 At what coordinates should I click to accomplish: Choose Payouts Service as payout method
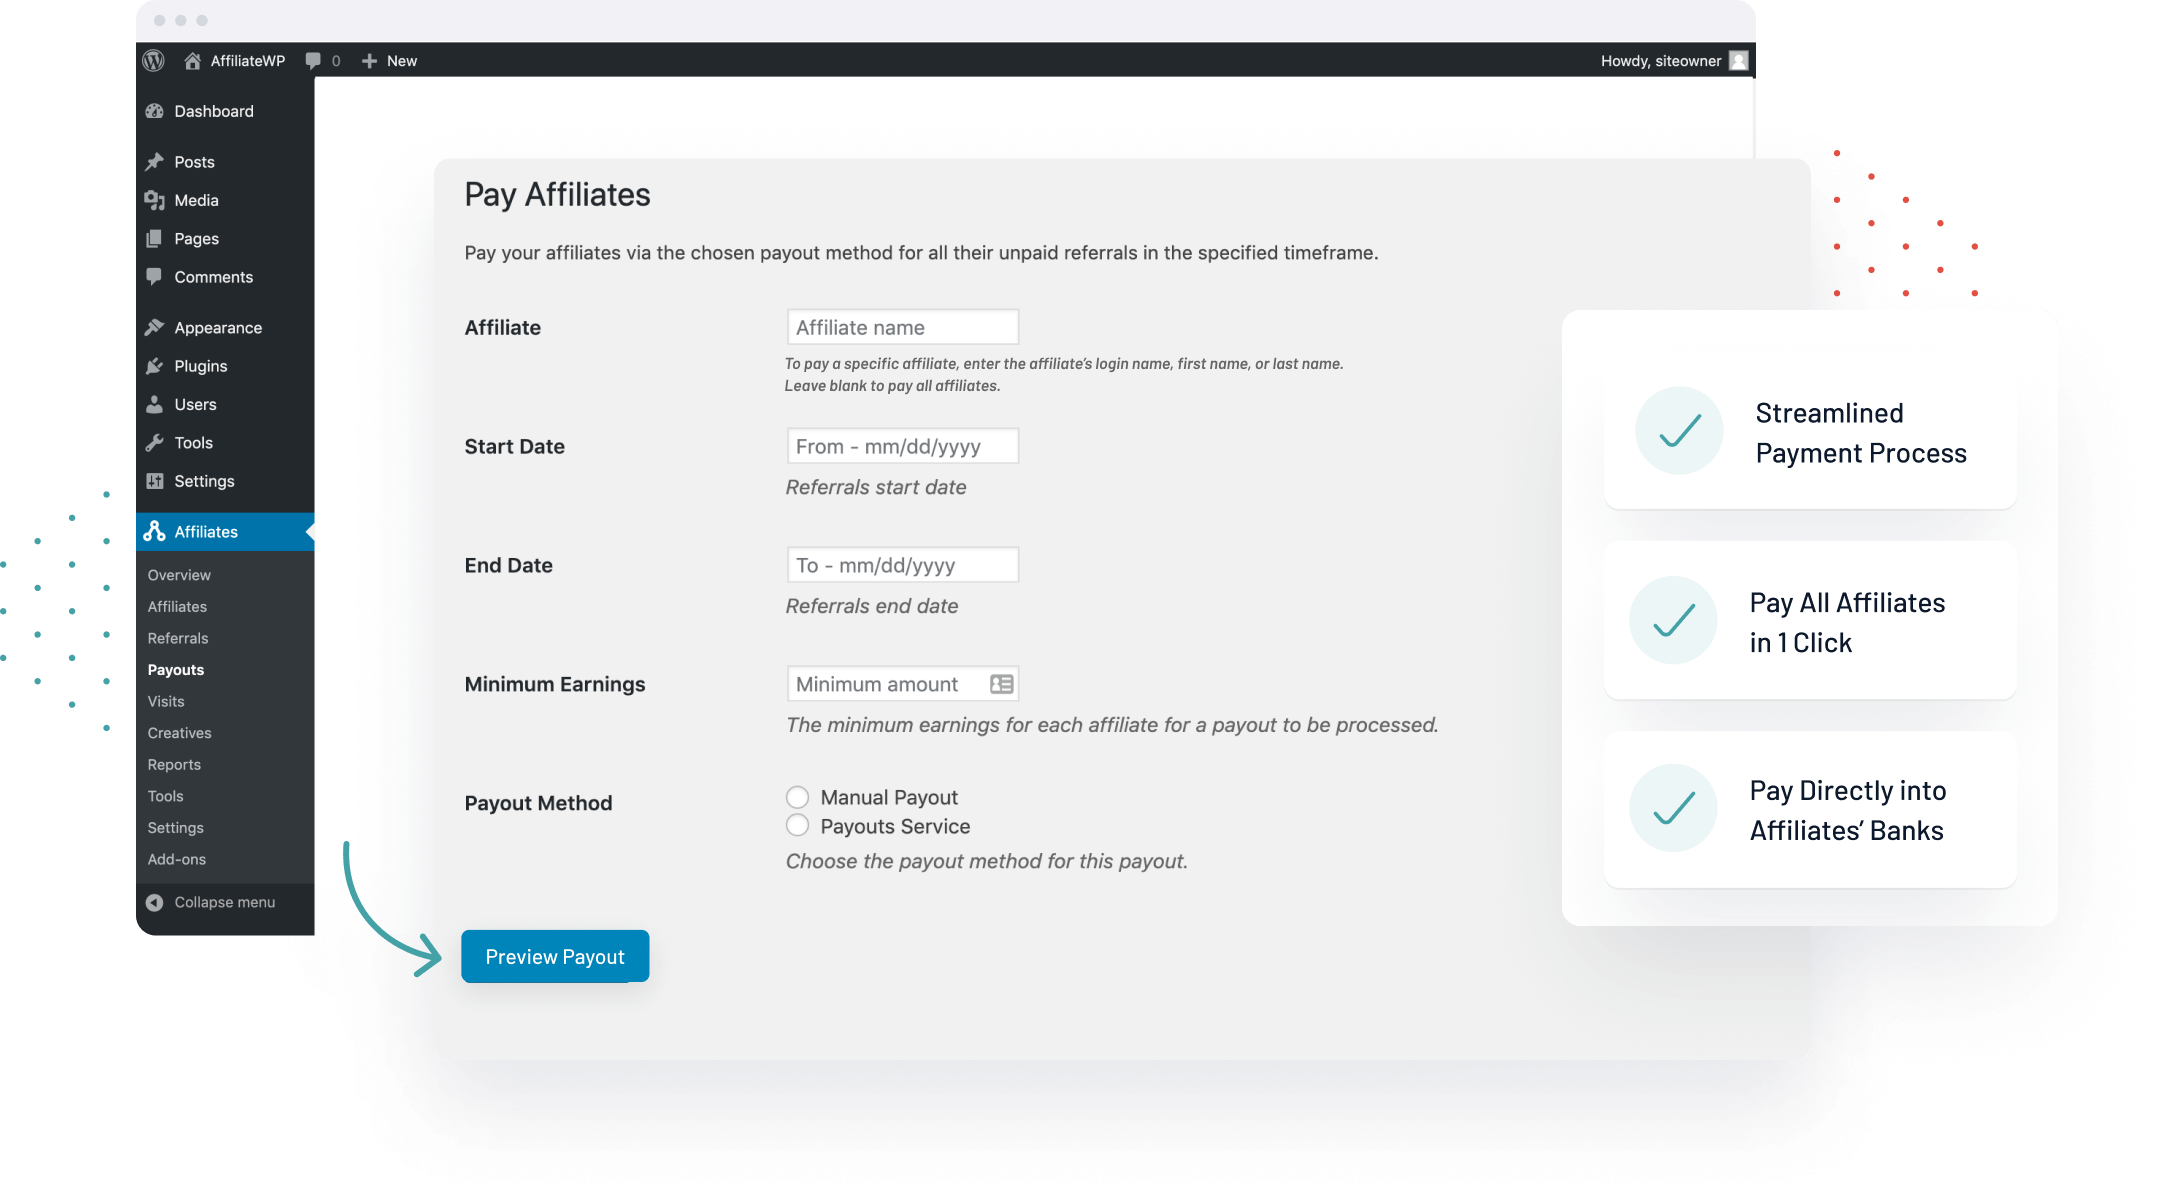[x=797, y=825]
